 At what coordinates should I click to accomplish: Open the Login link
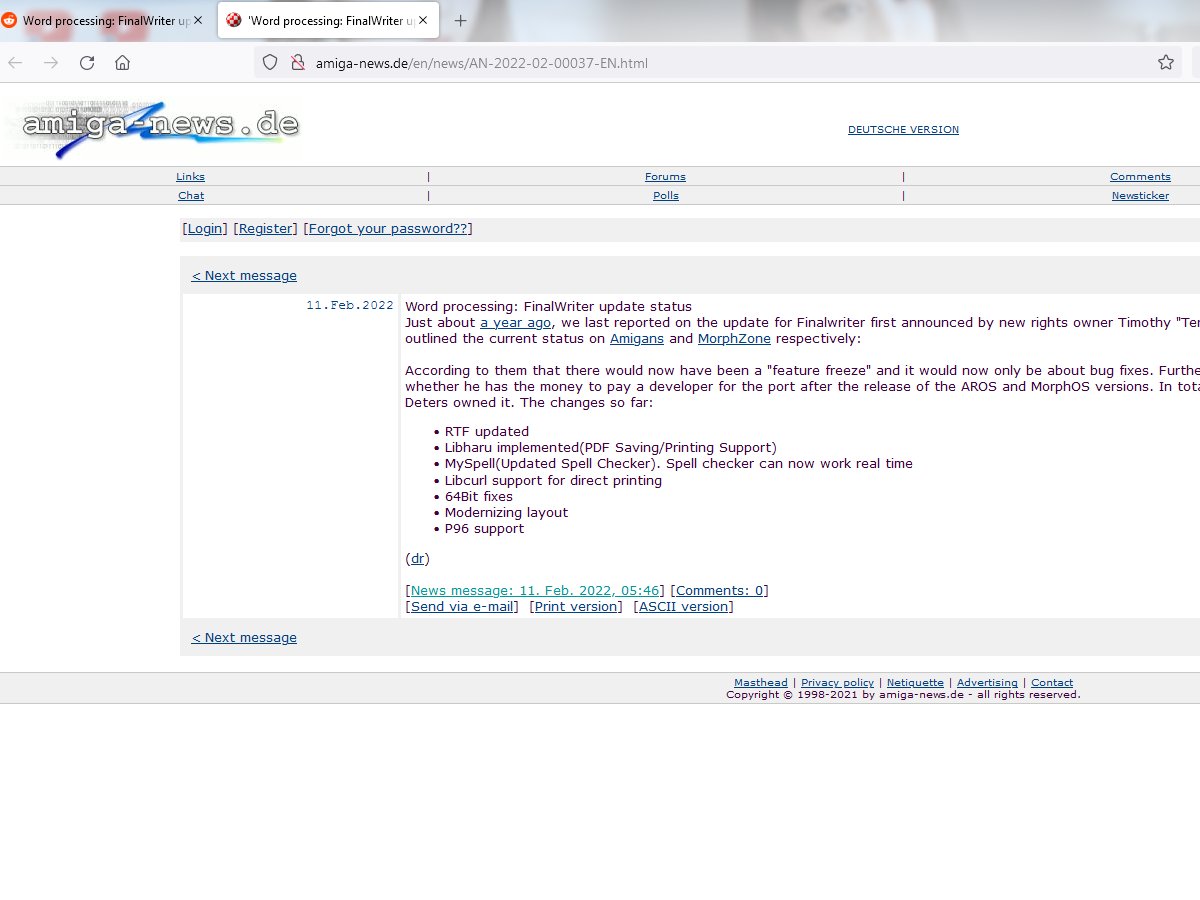tap(205, 229)
